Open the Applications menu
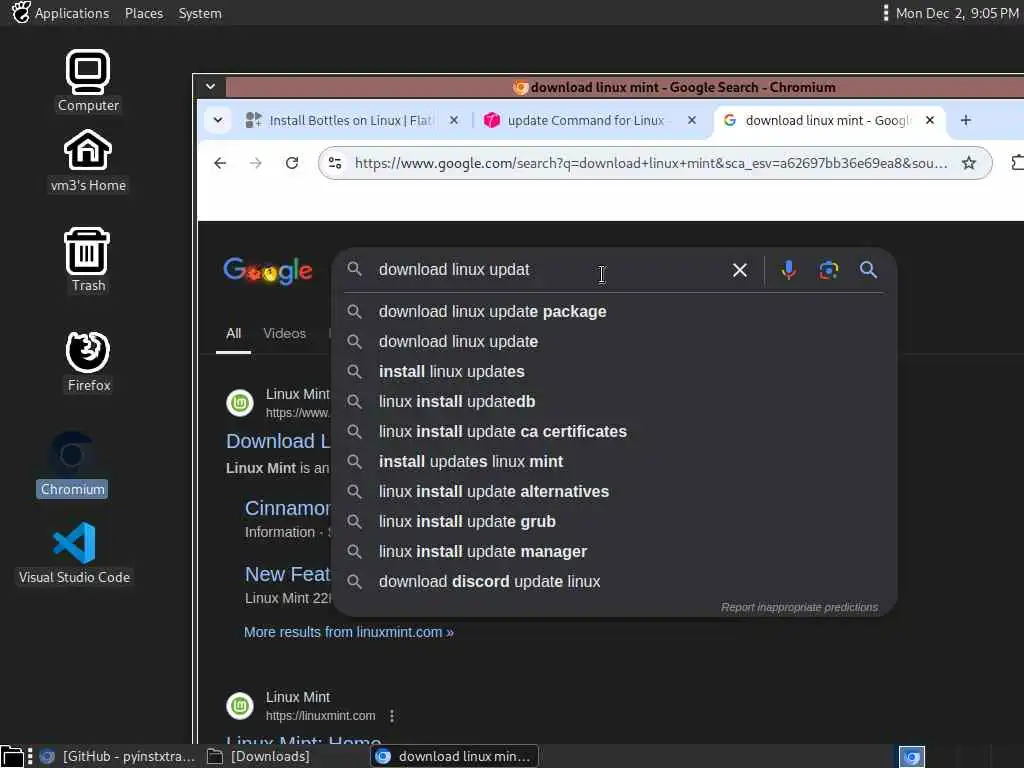 [61, 13]
